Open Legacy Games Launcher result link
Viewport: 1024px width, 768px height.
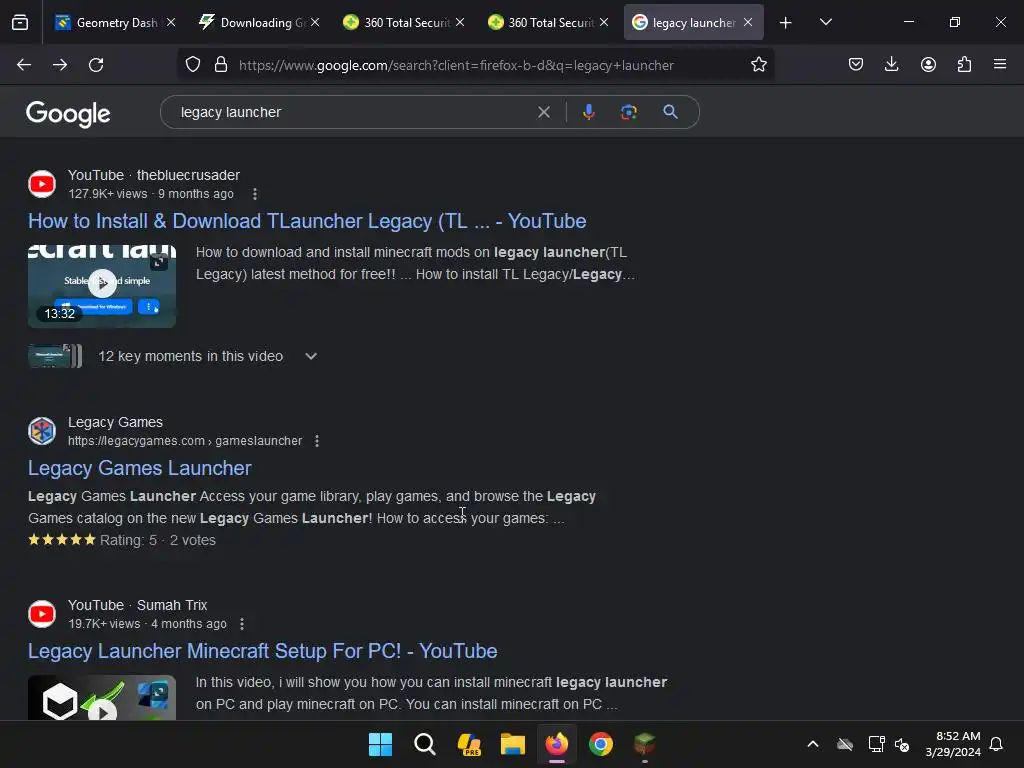tap(140, 468)
